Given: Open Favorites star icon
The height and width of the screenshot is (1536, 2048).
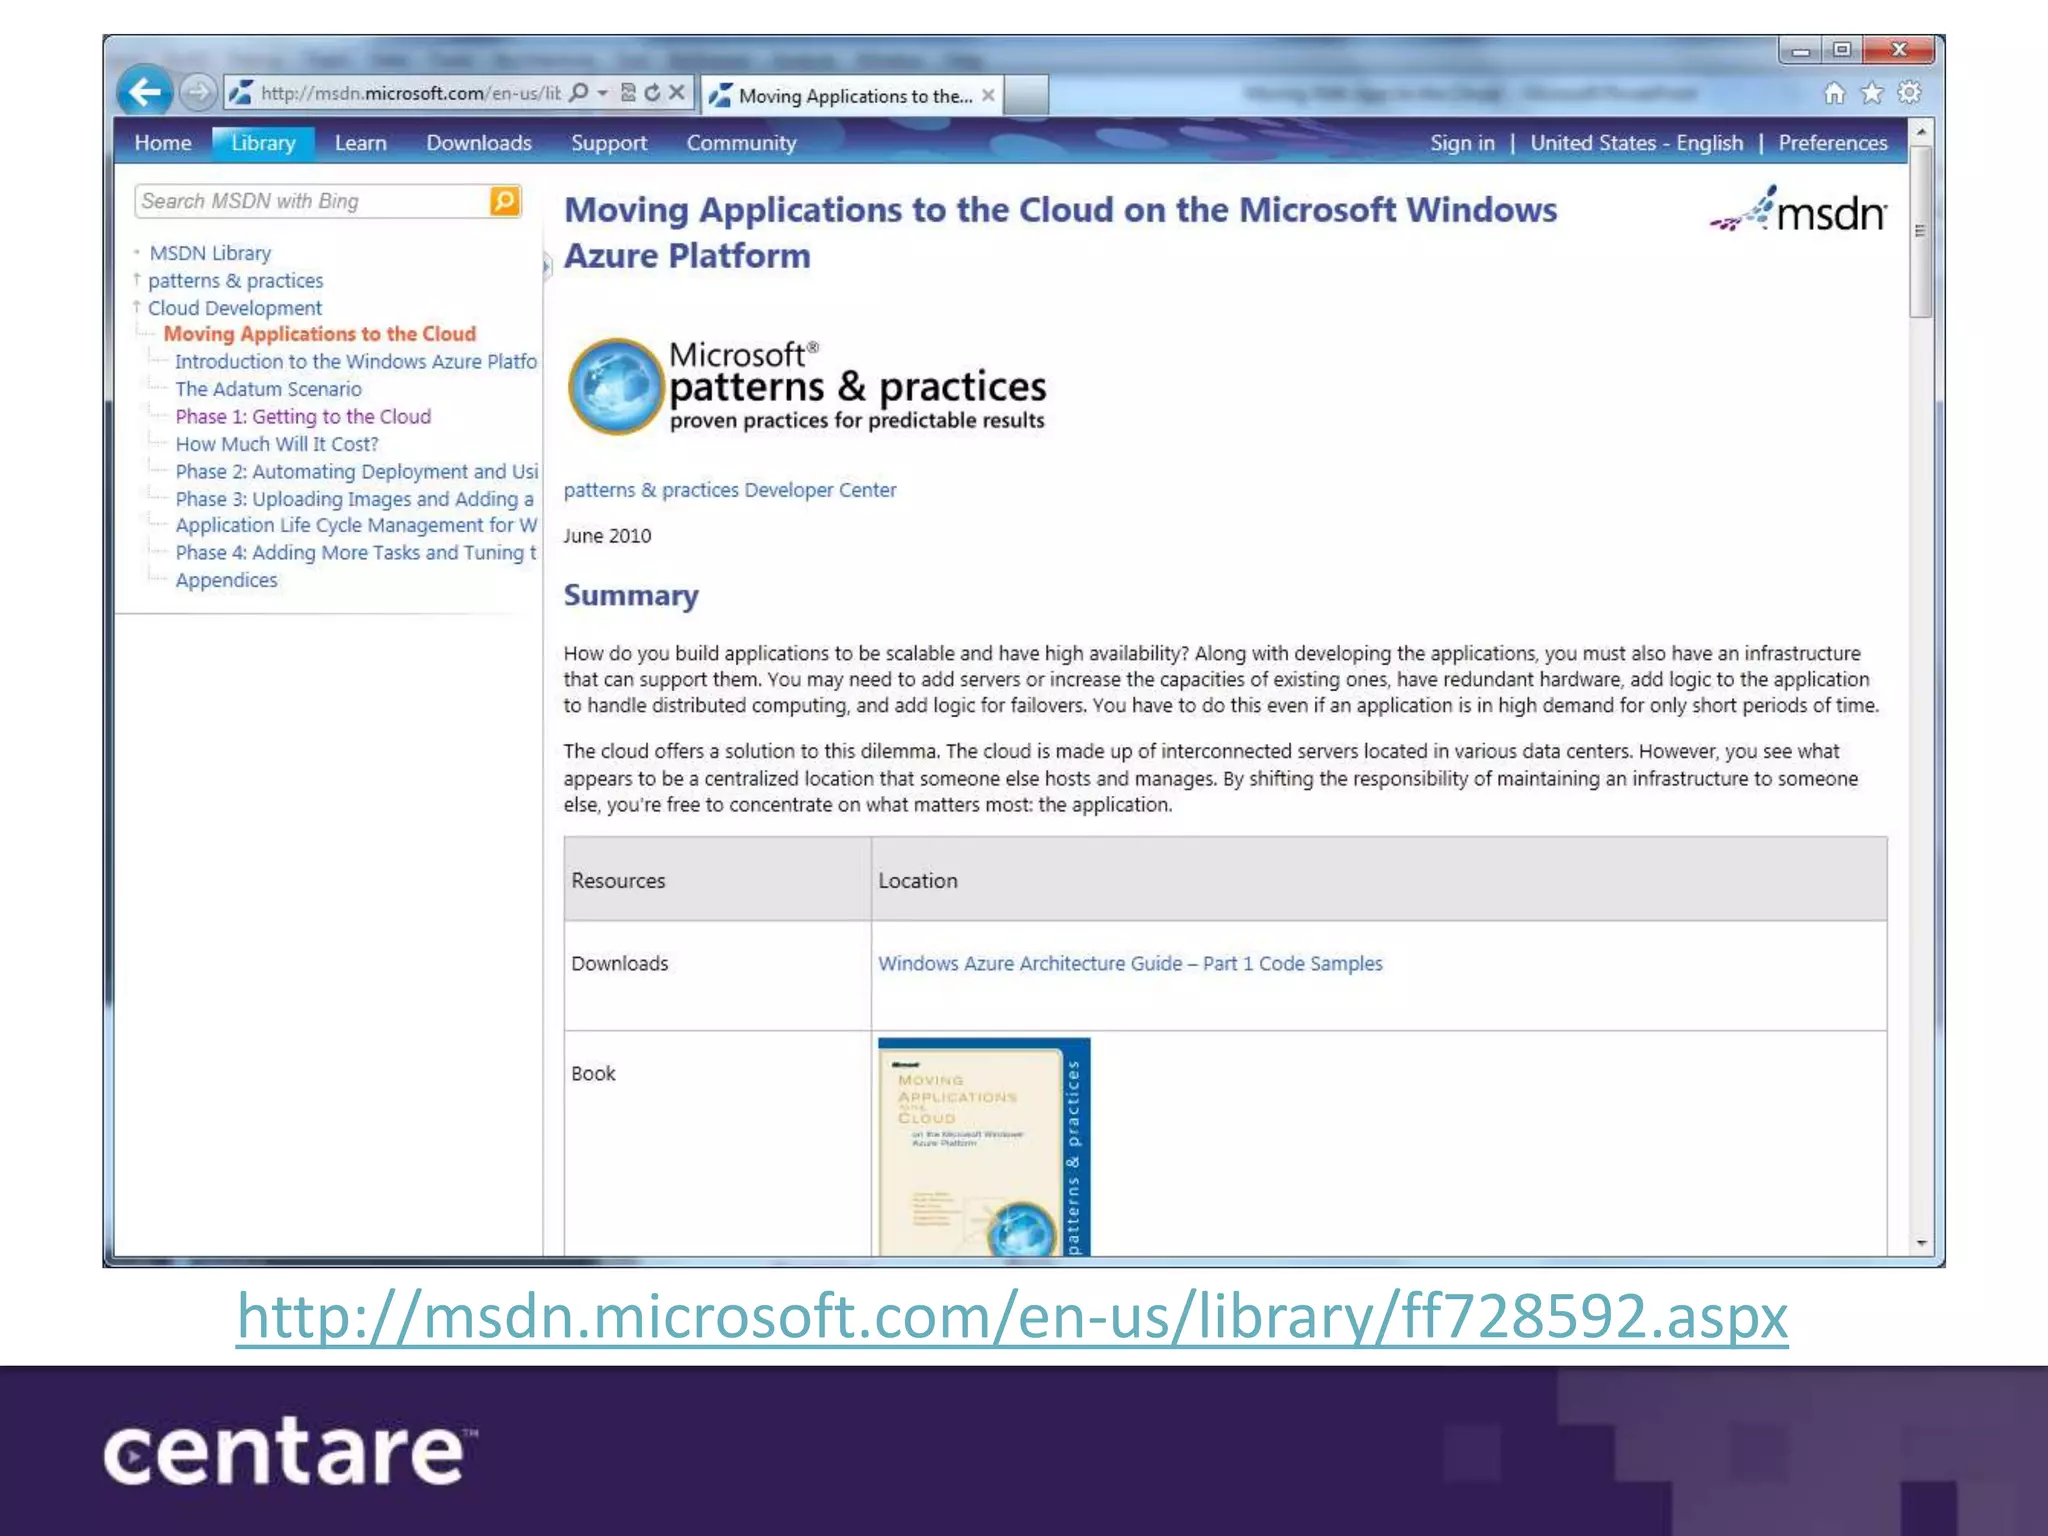Looking at the screenshot, I should click(x=1872, y=93).
